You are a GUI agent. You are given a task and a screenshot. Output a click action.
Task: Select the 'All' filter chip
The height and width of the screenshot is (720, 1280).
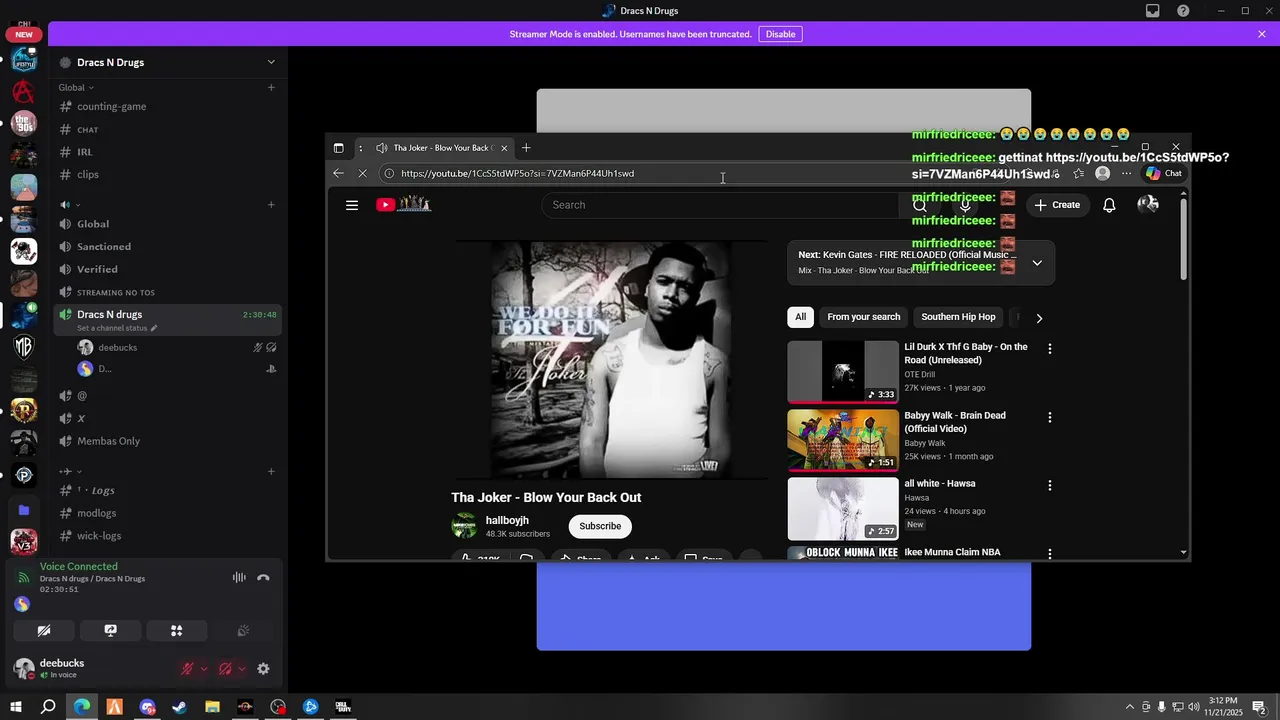click(800, 317)
